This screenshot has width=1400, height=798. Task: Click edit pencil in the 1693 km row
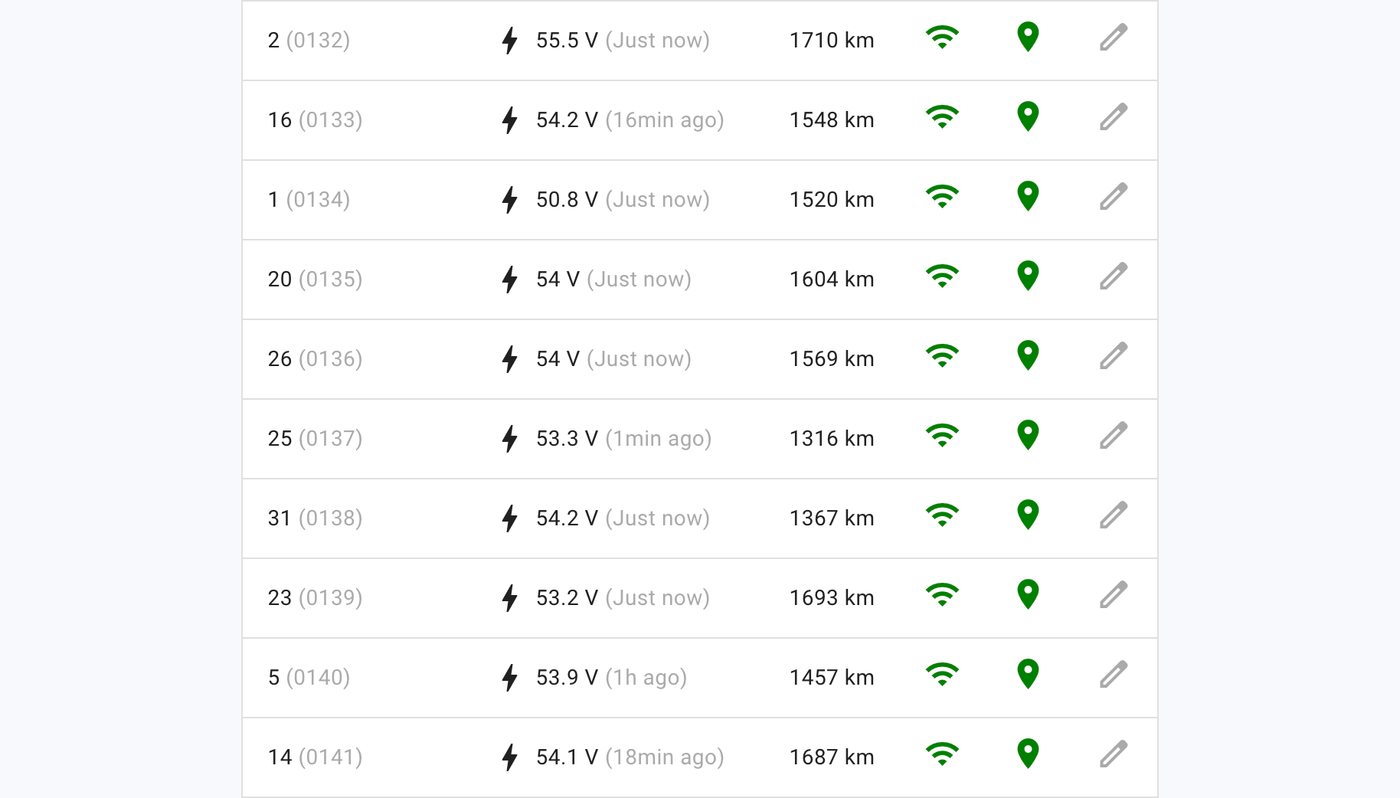click(x=1113, y=595)
